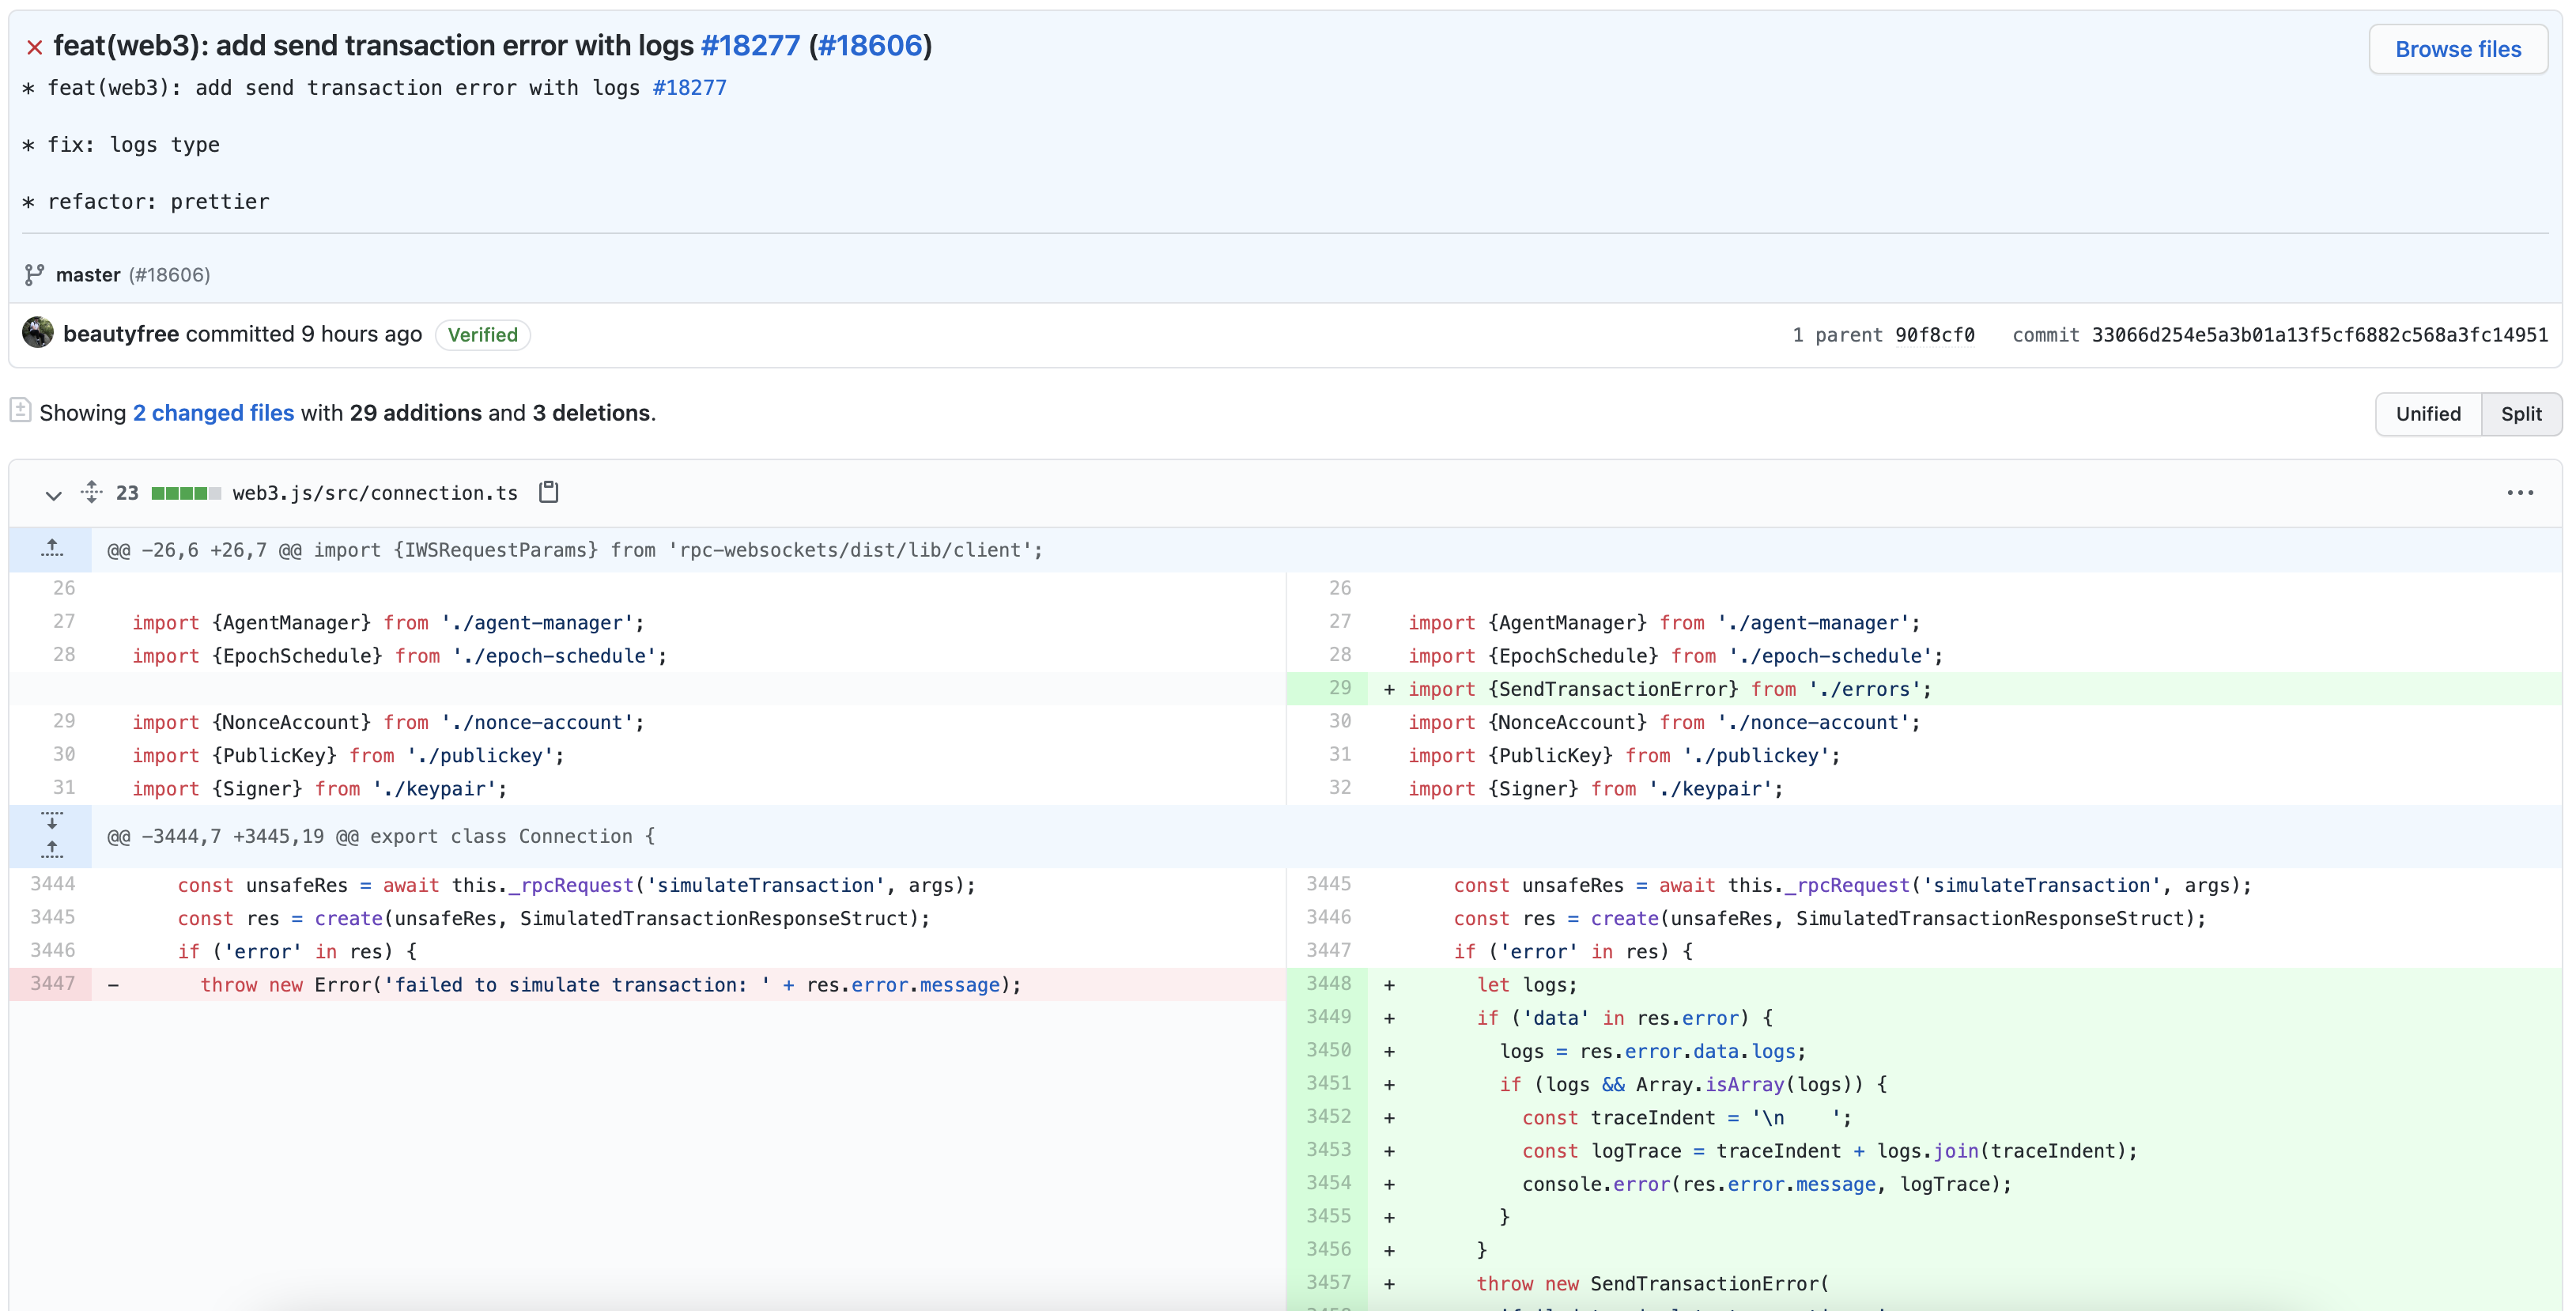Viewport: 2576px width, 1311px height.
Task: Expand up above the line 26 hunk
Action: [x=52, y=549]
